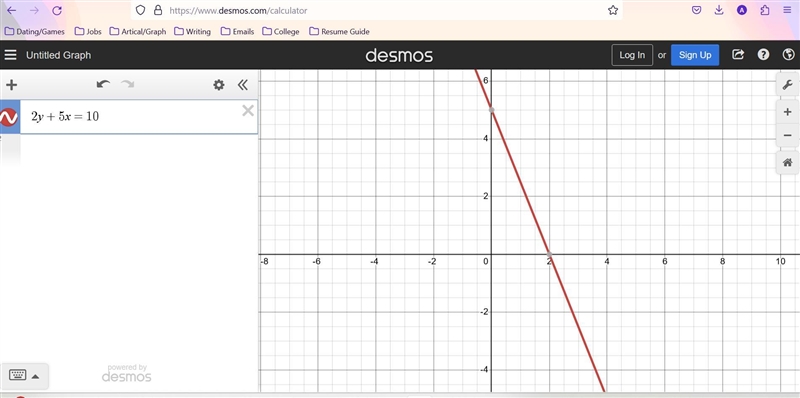Open graph settings wrench
Screen dimensions: 800x398
click(787, 85)
